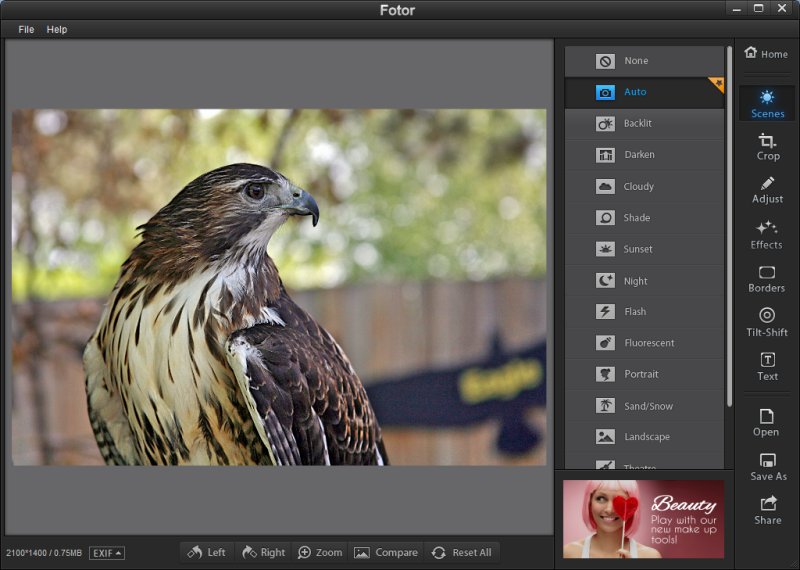Image resolution: width=800 pixels, height=570 pixels.
Task: Apply the Sunset scene preset
Action: coord(644,249)
